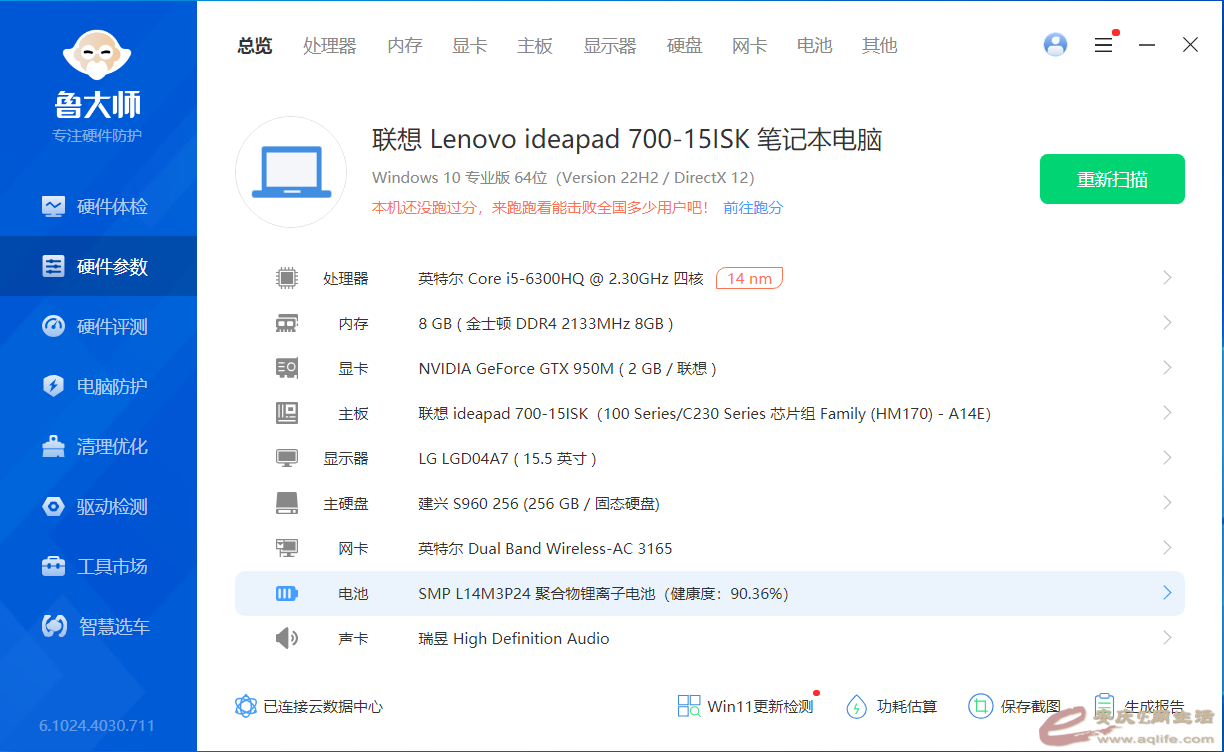Expand battery details arrow
This screenshot has width=1224, height=752.
1167,593
